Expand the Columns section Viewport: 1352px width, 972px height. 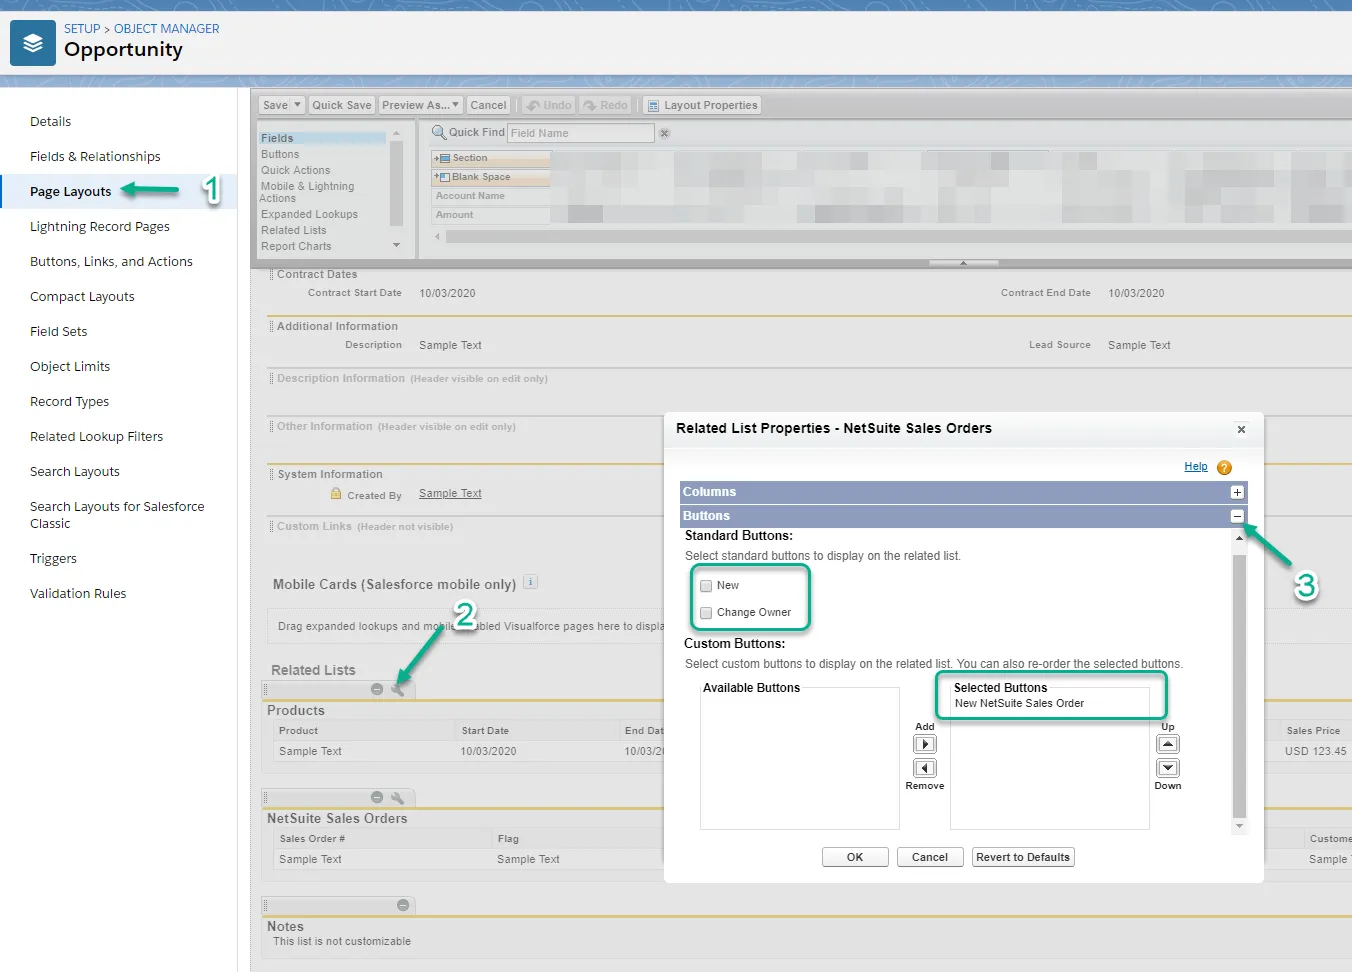1237,492
